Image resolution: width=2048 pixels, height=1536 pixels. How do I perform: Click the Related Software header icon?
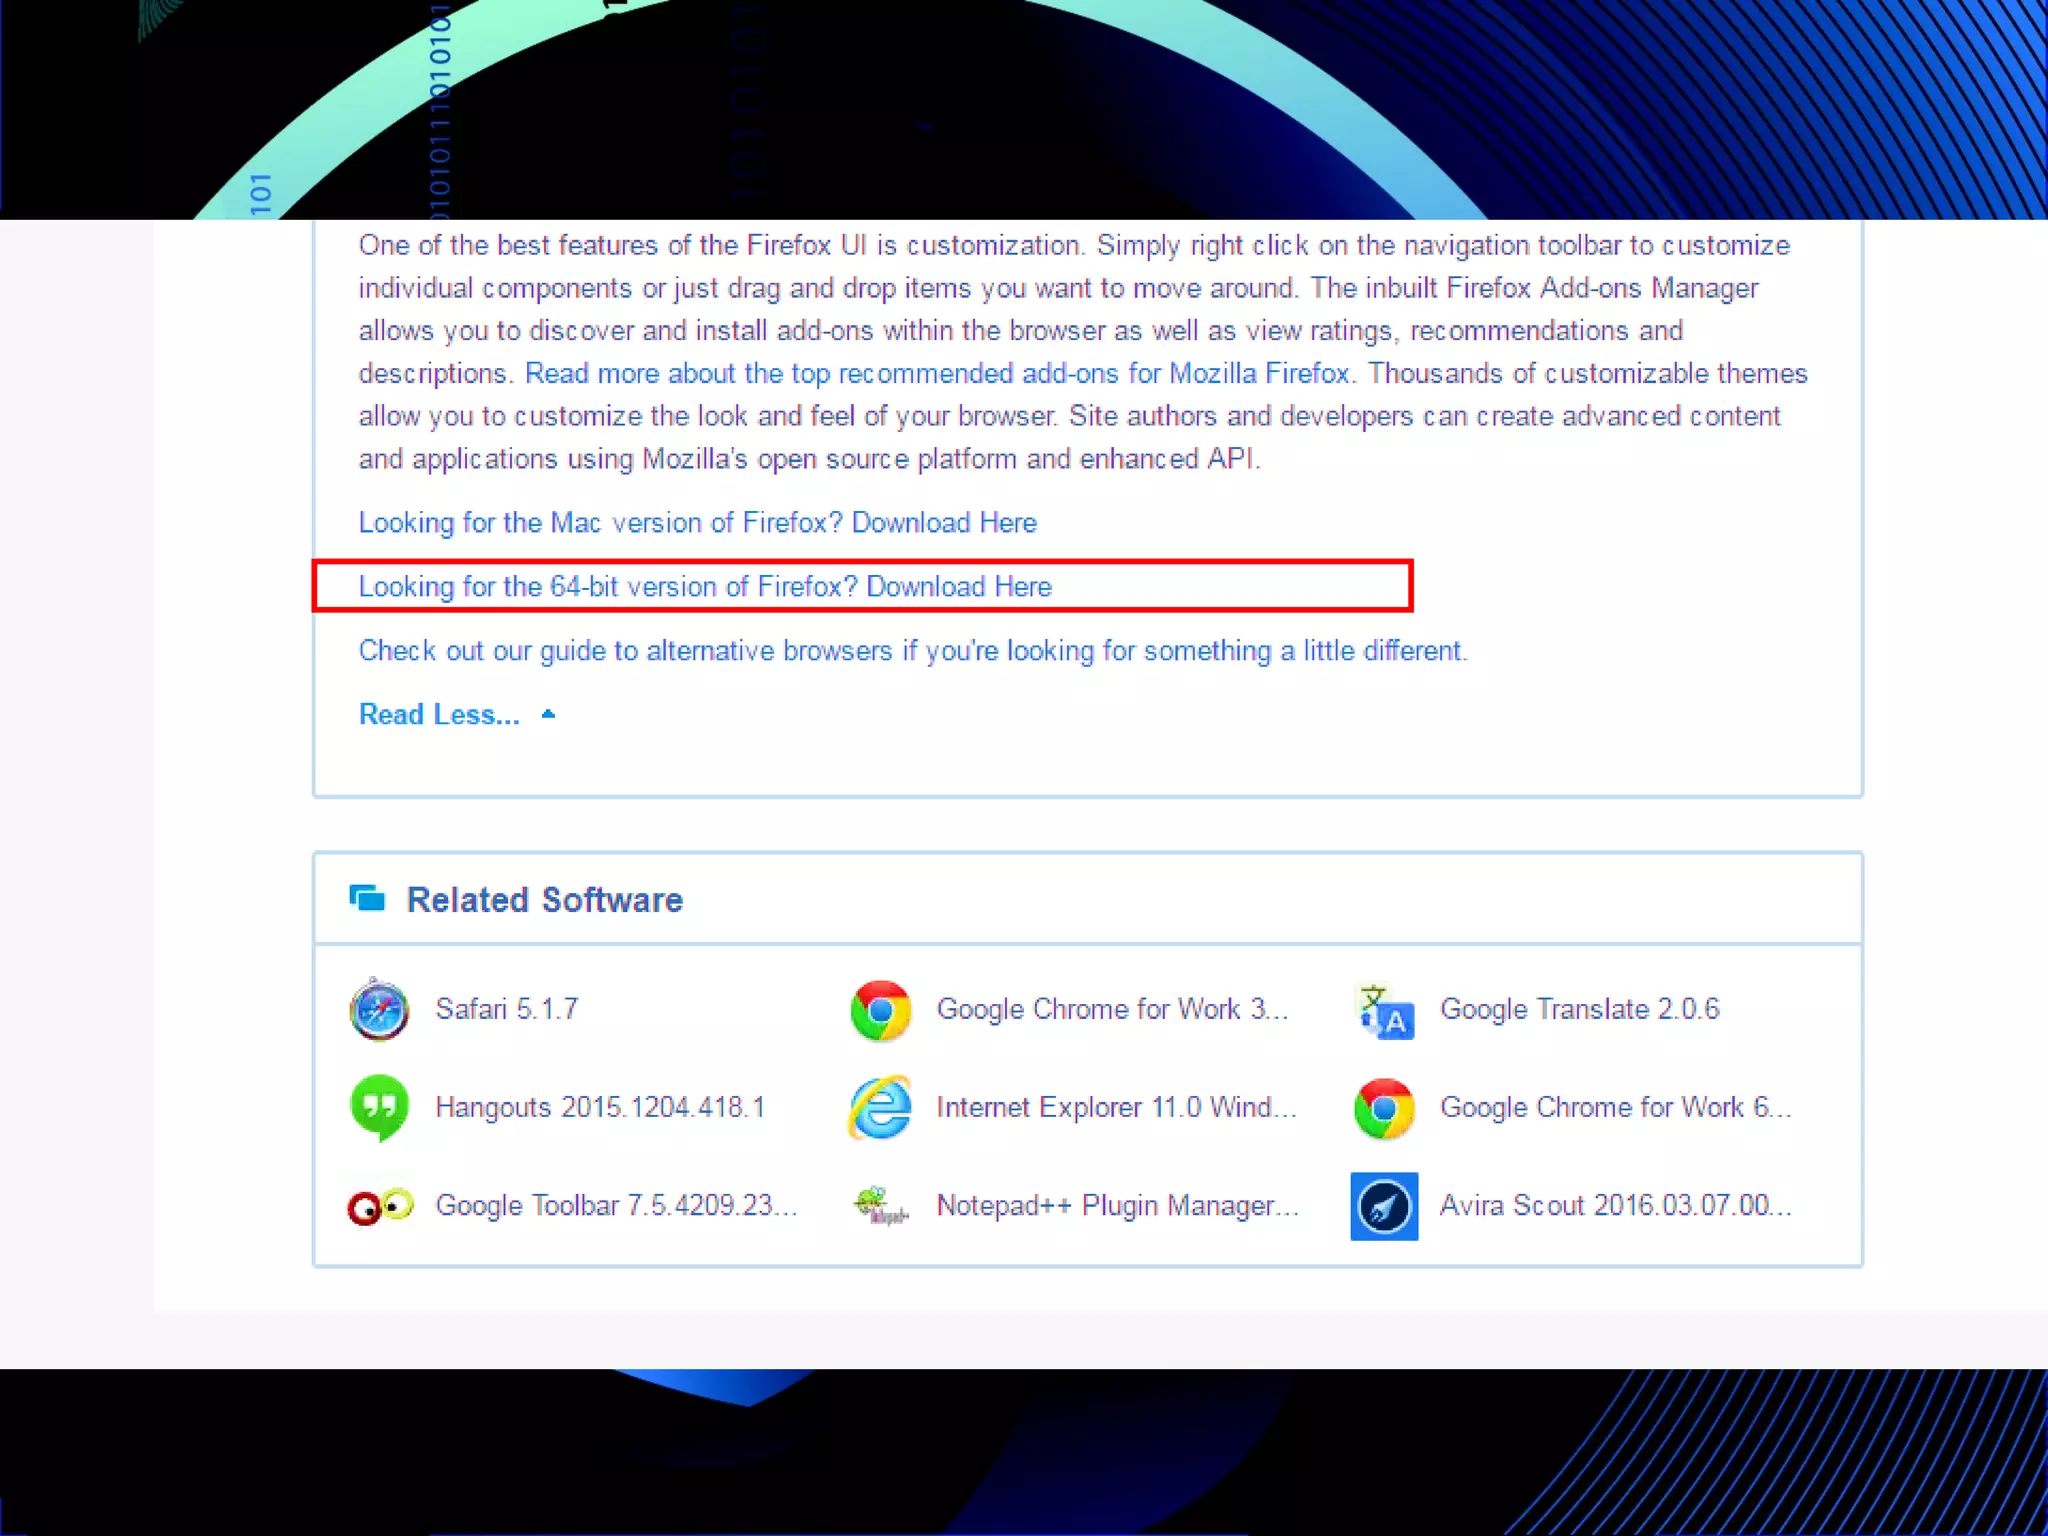(367, 899)
